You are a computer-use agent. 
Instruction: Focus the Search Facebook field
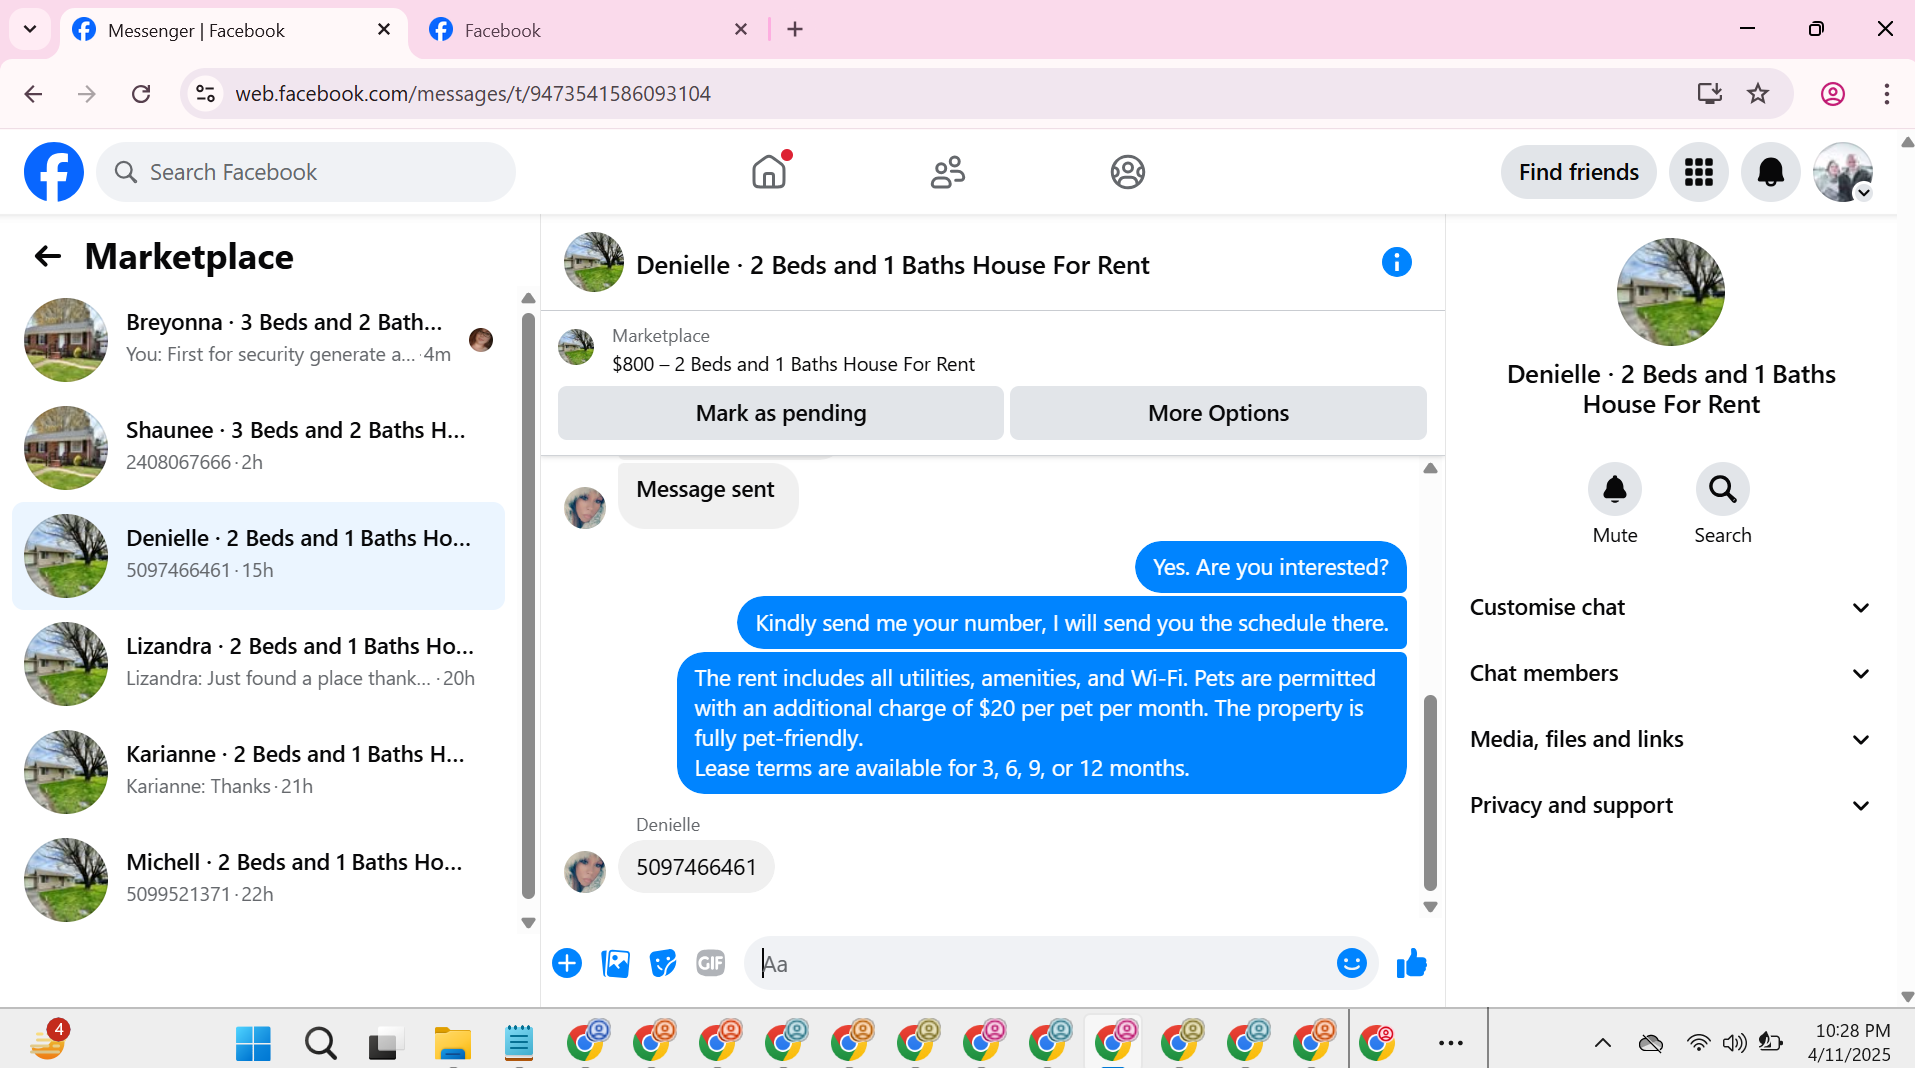click(x=306, y=172)
